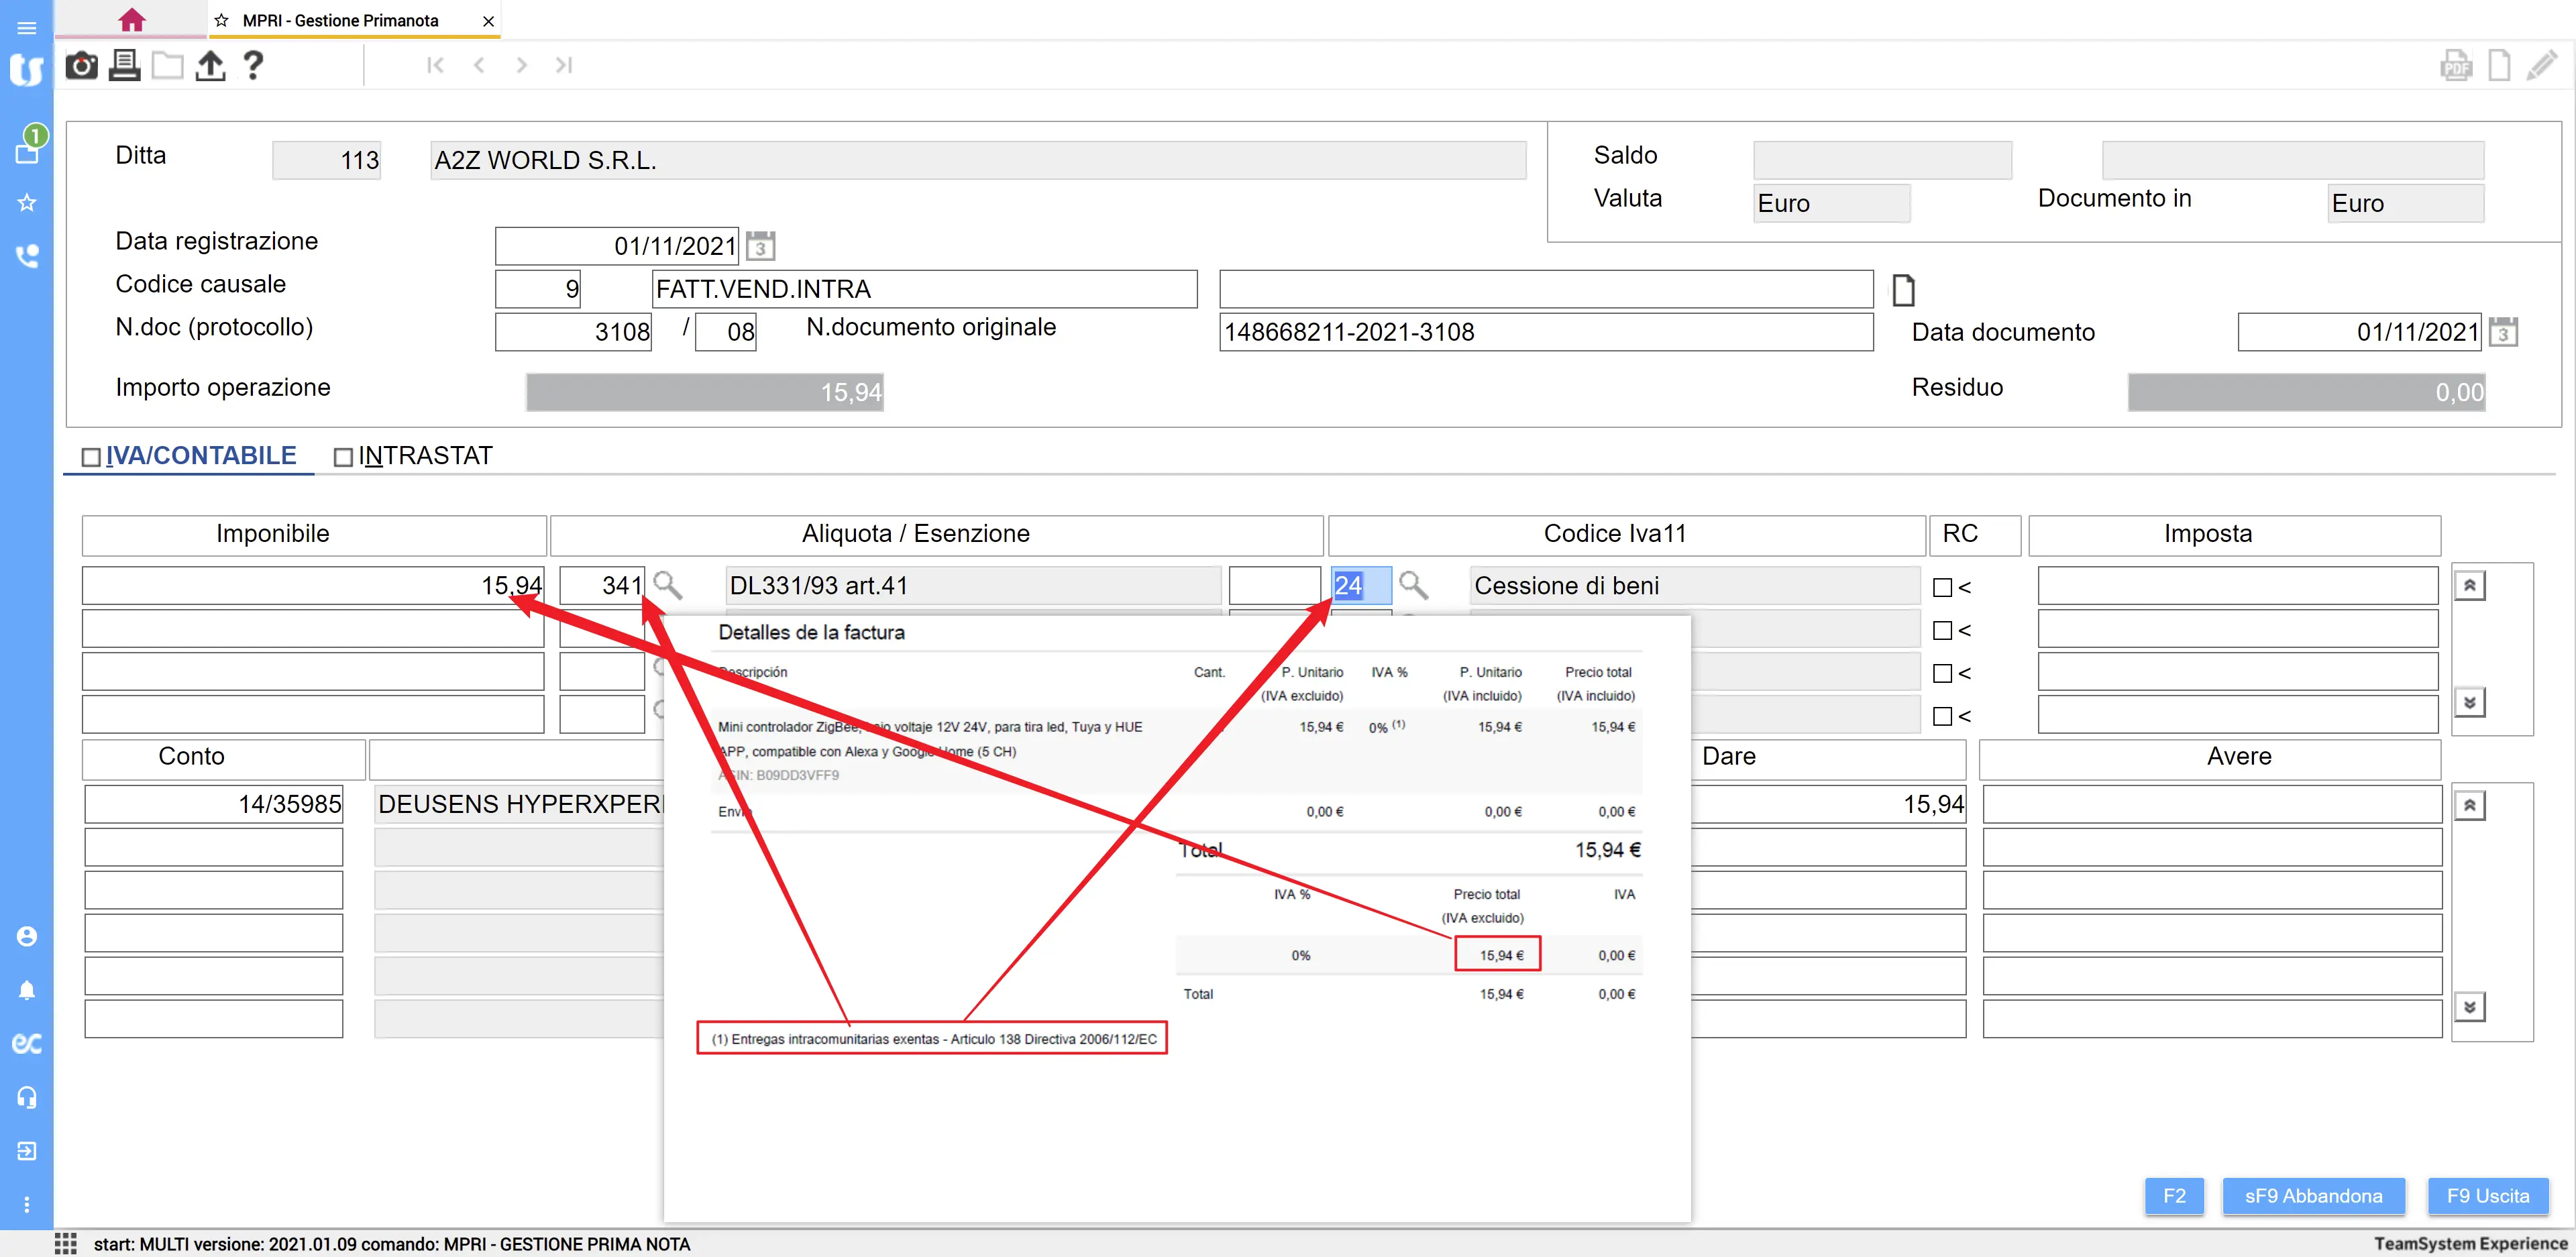Select the MPRI - Gestione Primanota tab
Screen dimensions: 2576x1257
point(340,20)
